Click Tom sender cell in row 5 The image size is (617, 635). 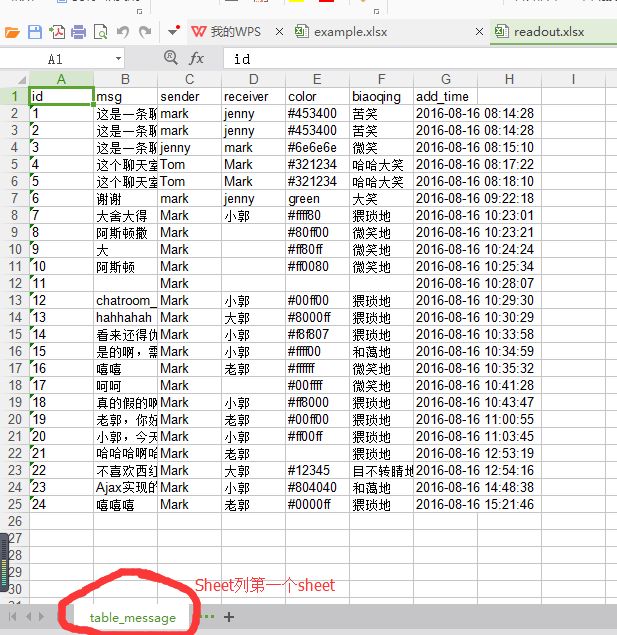[x=189, y=164]
